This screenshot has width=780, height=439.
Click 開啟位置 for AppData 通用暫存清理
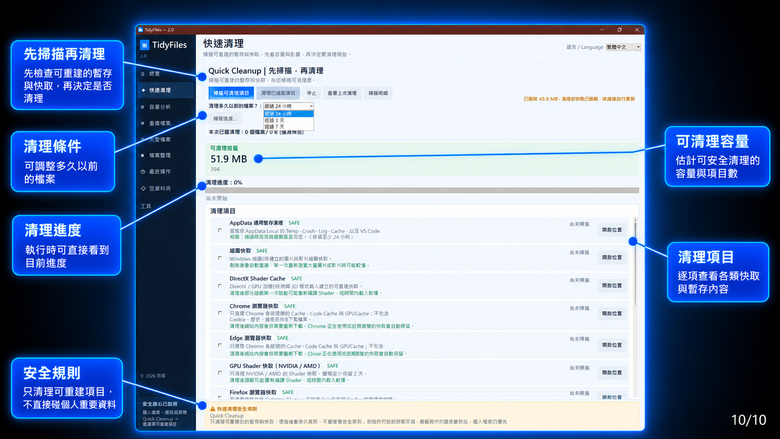(612, 230)
